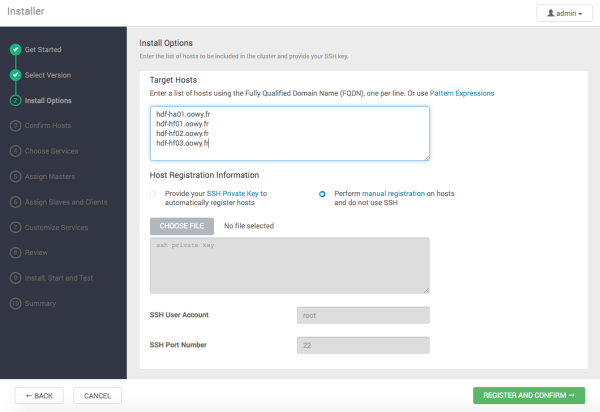Click the green checkmark beside Select Version
Viewport: 600px width, 412px height.
15,75
